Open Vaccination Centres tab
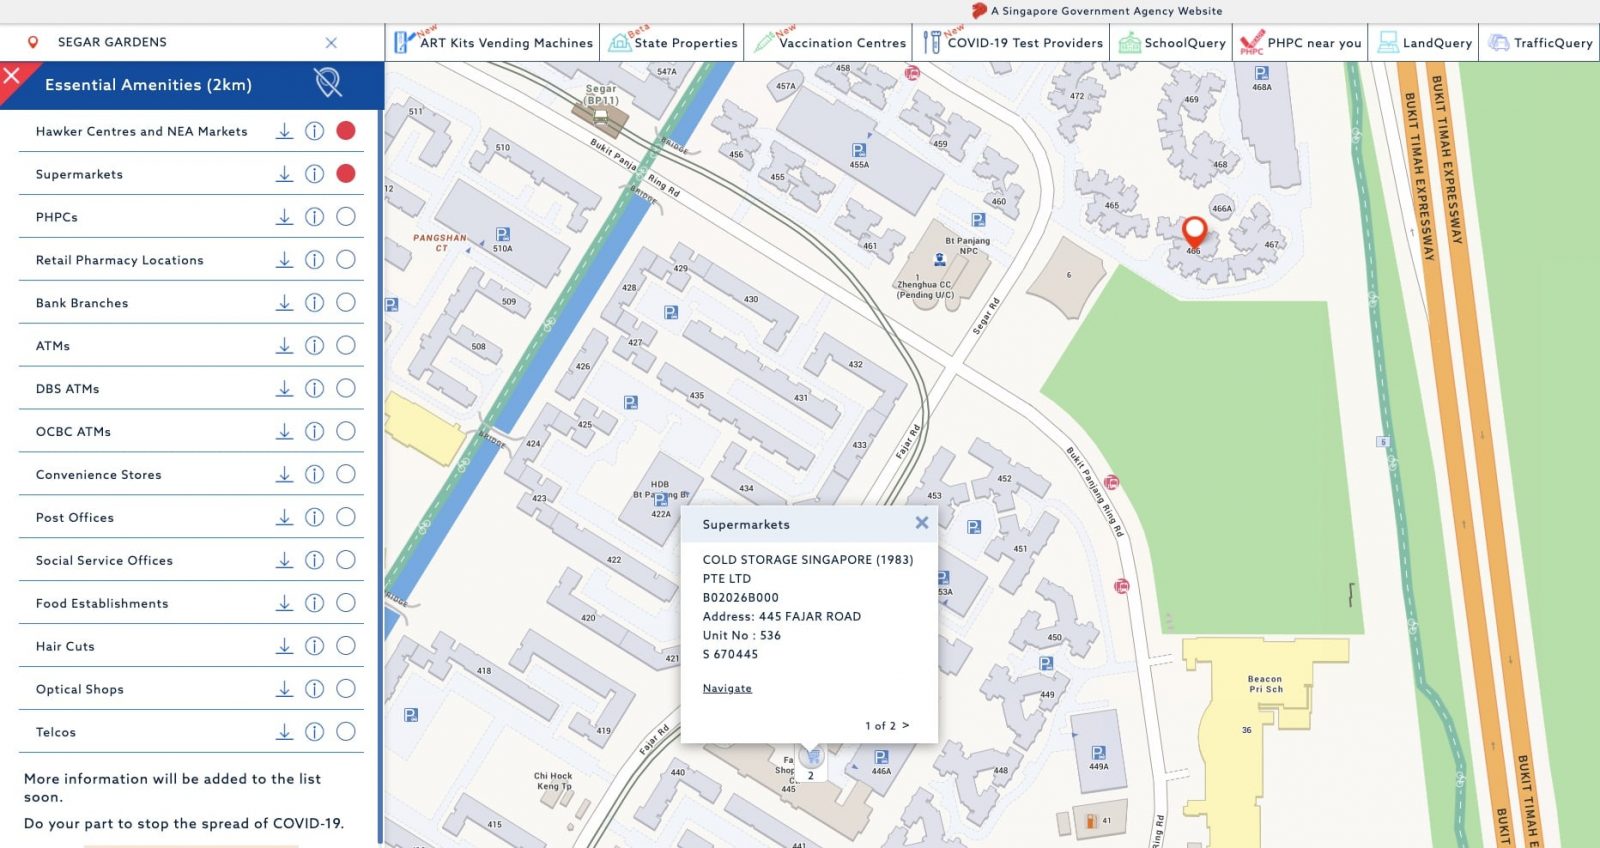This screenshot has height=848, width=1600. pos(829,43)
